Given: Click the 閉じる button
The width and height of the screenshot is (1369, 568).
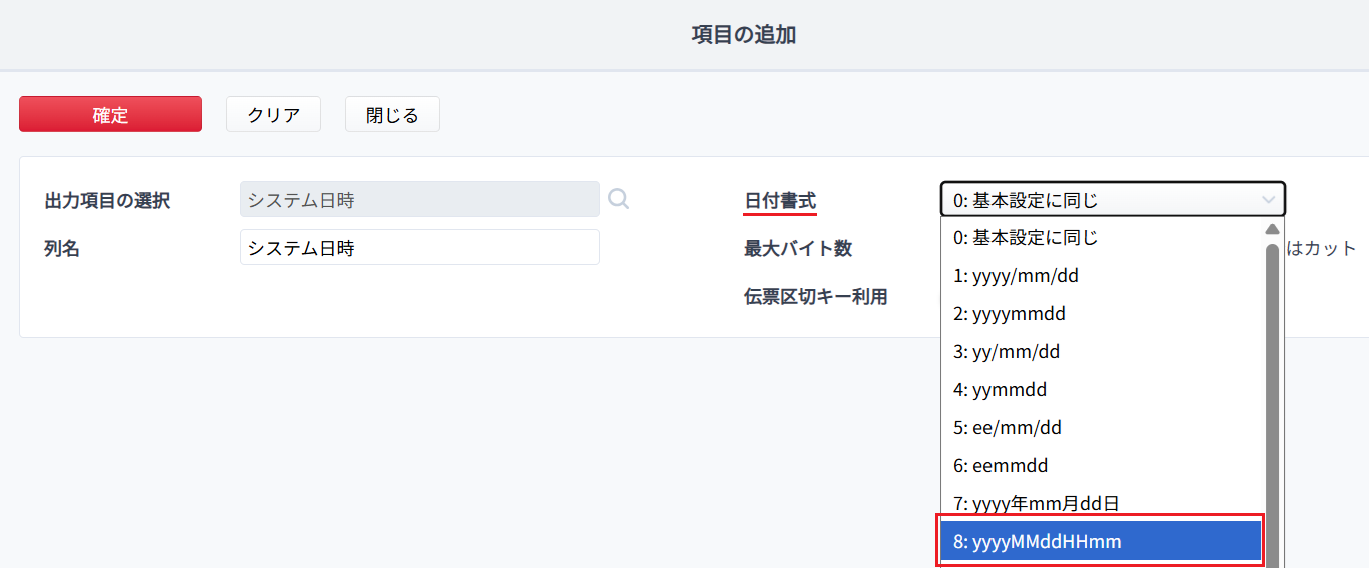Looking at the screenshot, I should point(392,114).
